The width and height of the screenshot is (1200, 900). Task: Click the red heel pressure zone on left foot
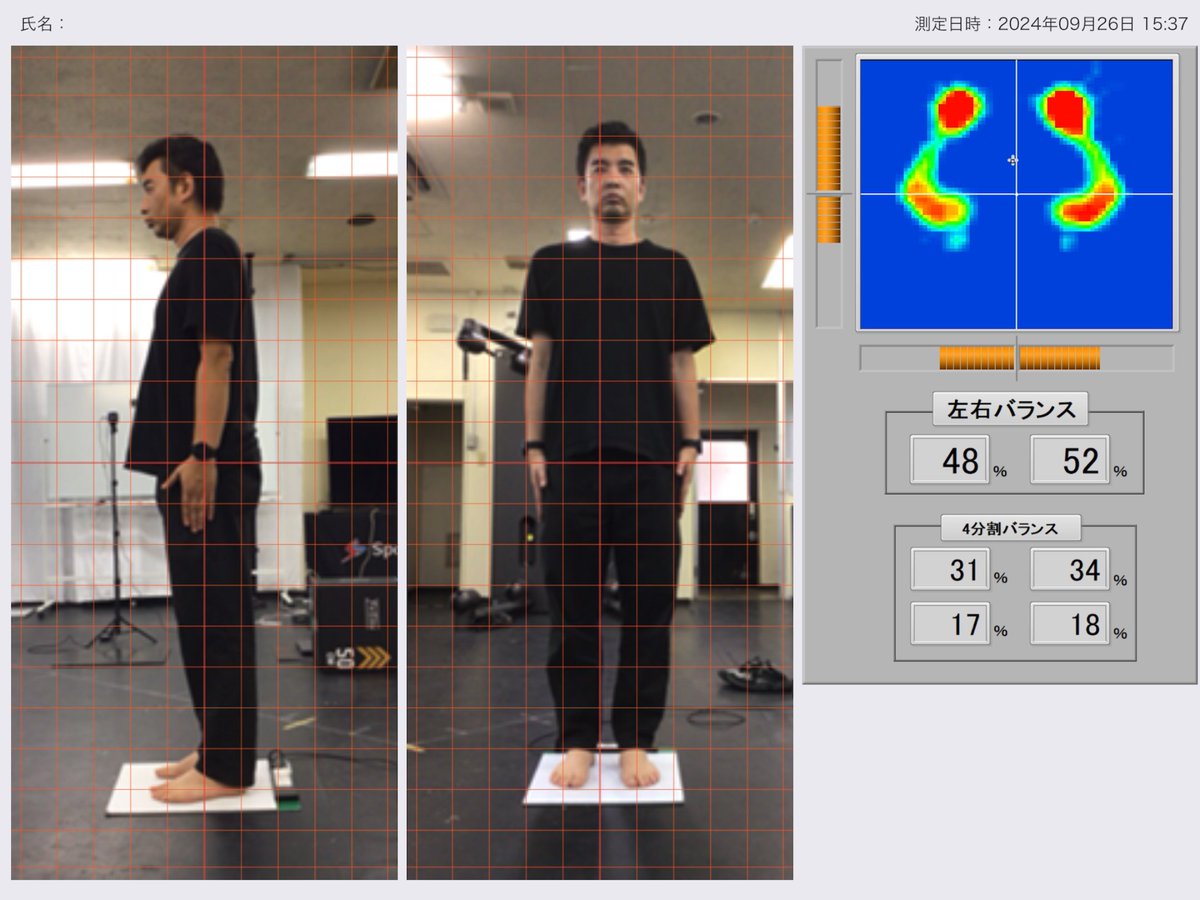click(x=935, y=210)
